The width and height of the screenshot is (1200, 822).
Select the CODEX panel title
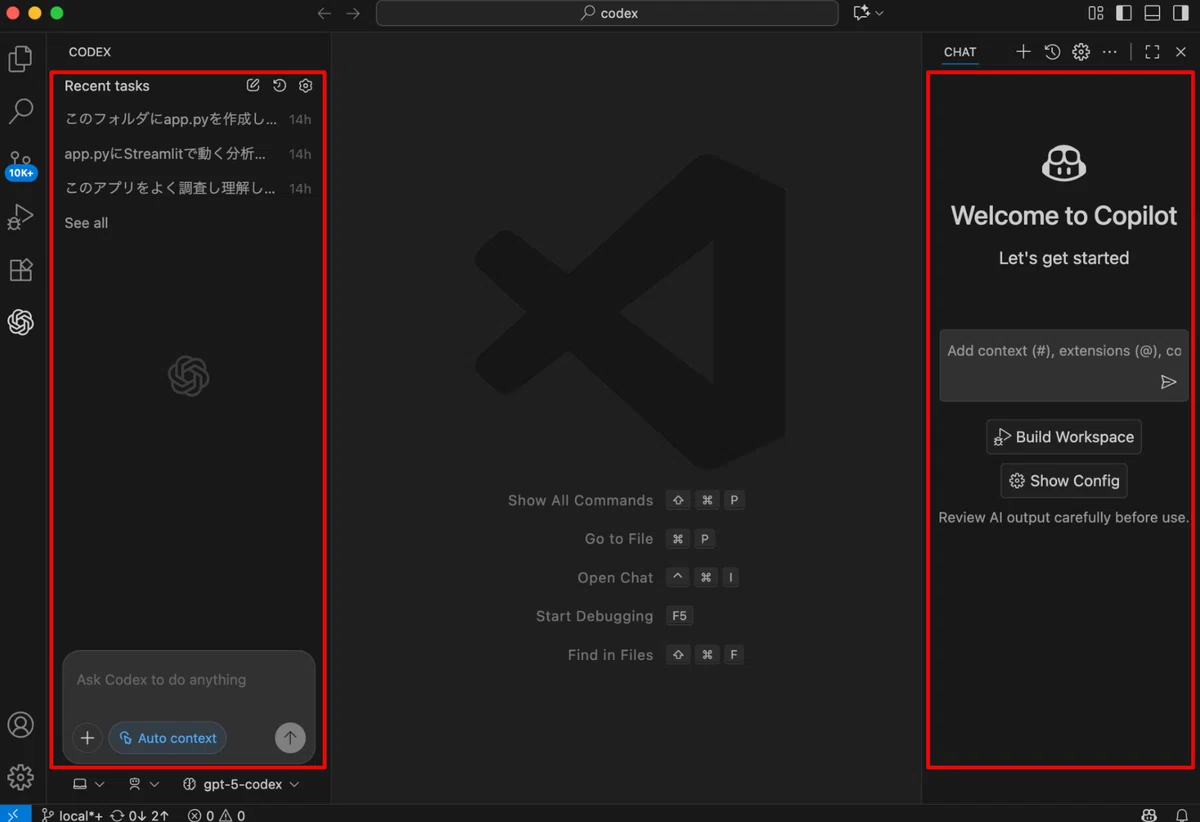[x=90, y=52]
